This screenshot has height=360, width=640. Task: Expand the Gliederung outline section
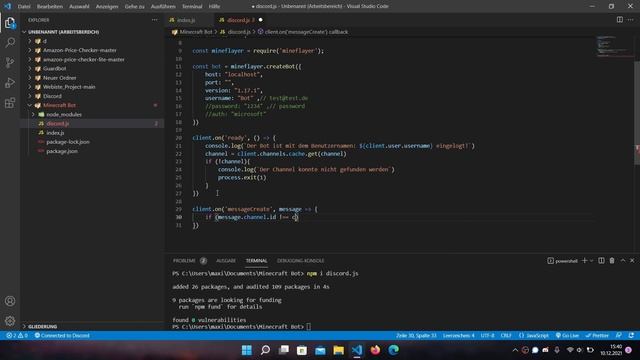pyautogui.click(x=41, y=327)
